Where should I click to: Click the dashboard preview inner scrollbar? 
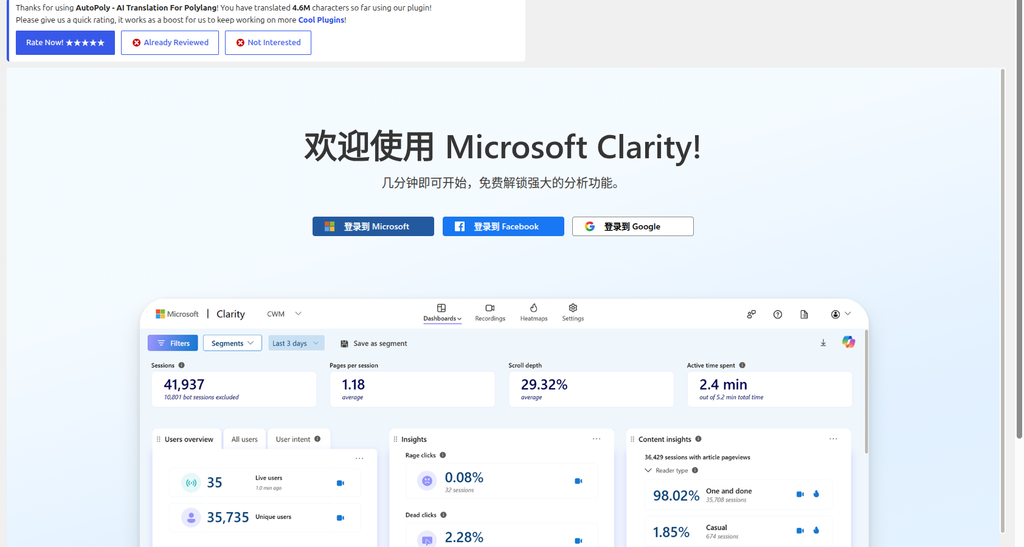coord(867,392)
